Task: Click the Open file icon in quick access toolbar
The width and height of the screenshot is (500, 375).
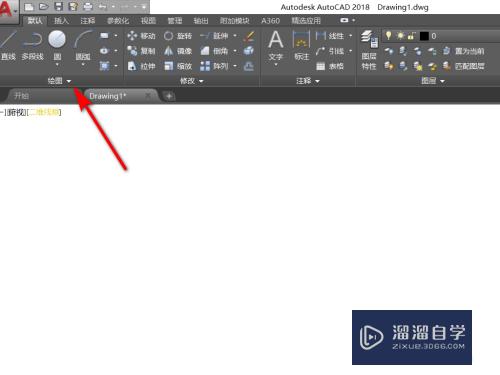Action: pos(43,7)
